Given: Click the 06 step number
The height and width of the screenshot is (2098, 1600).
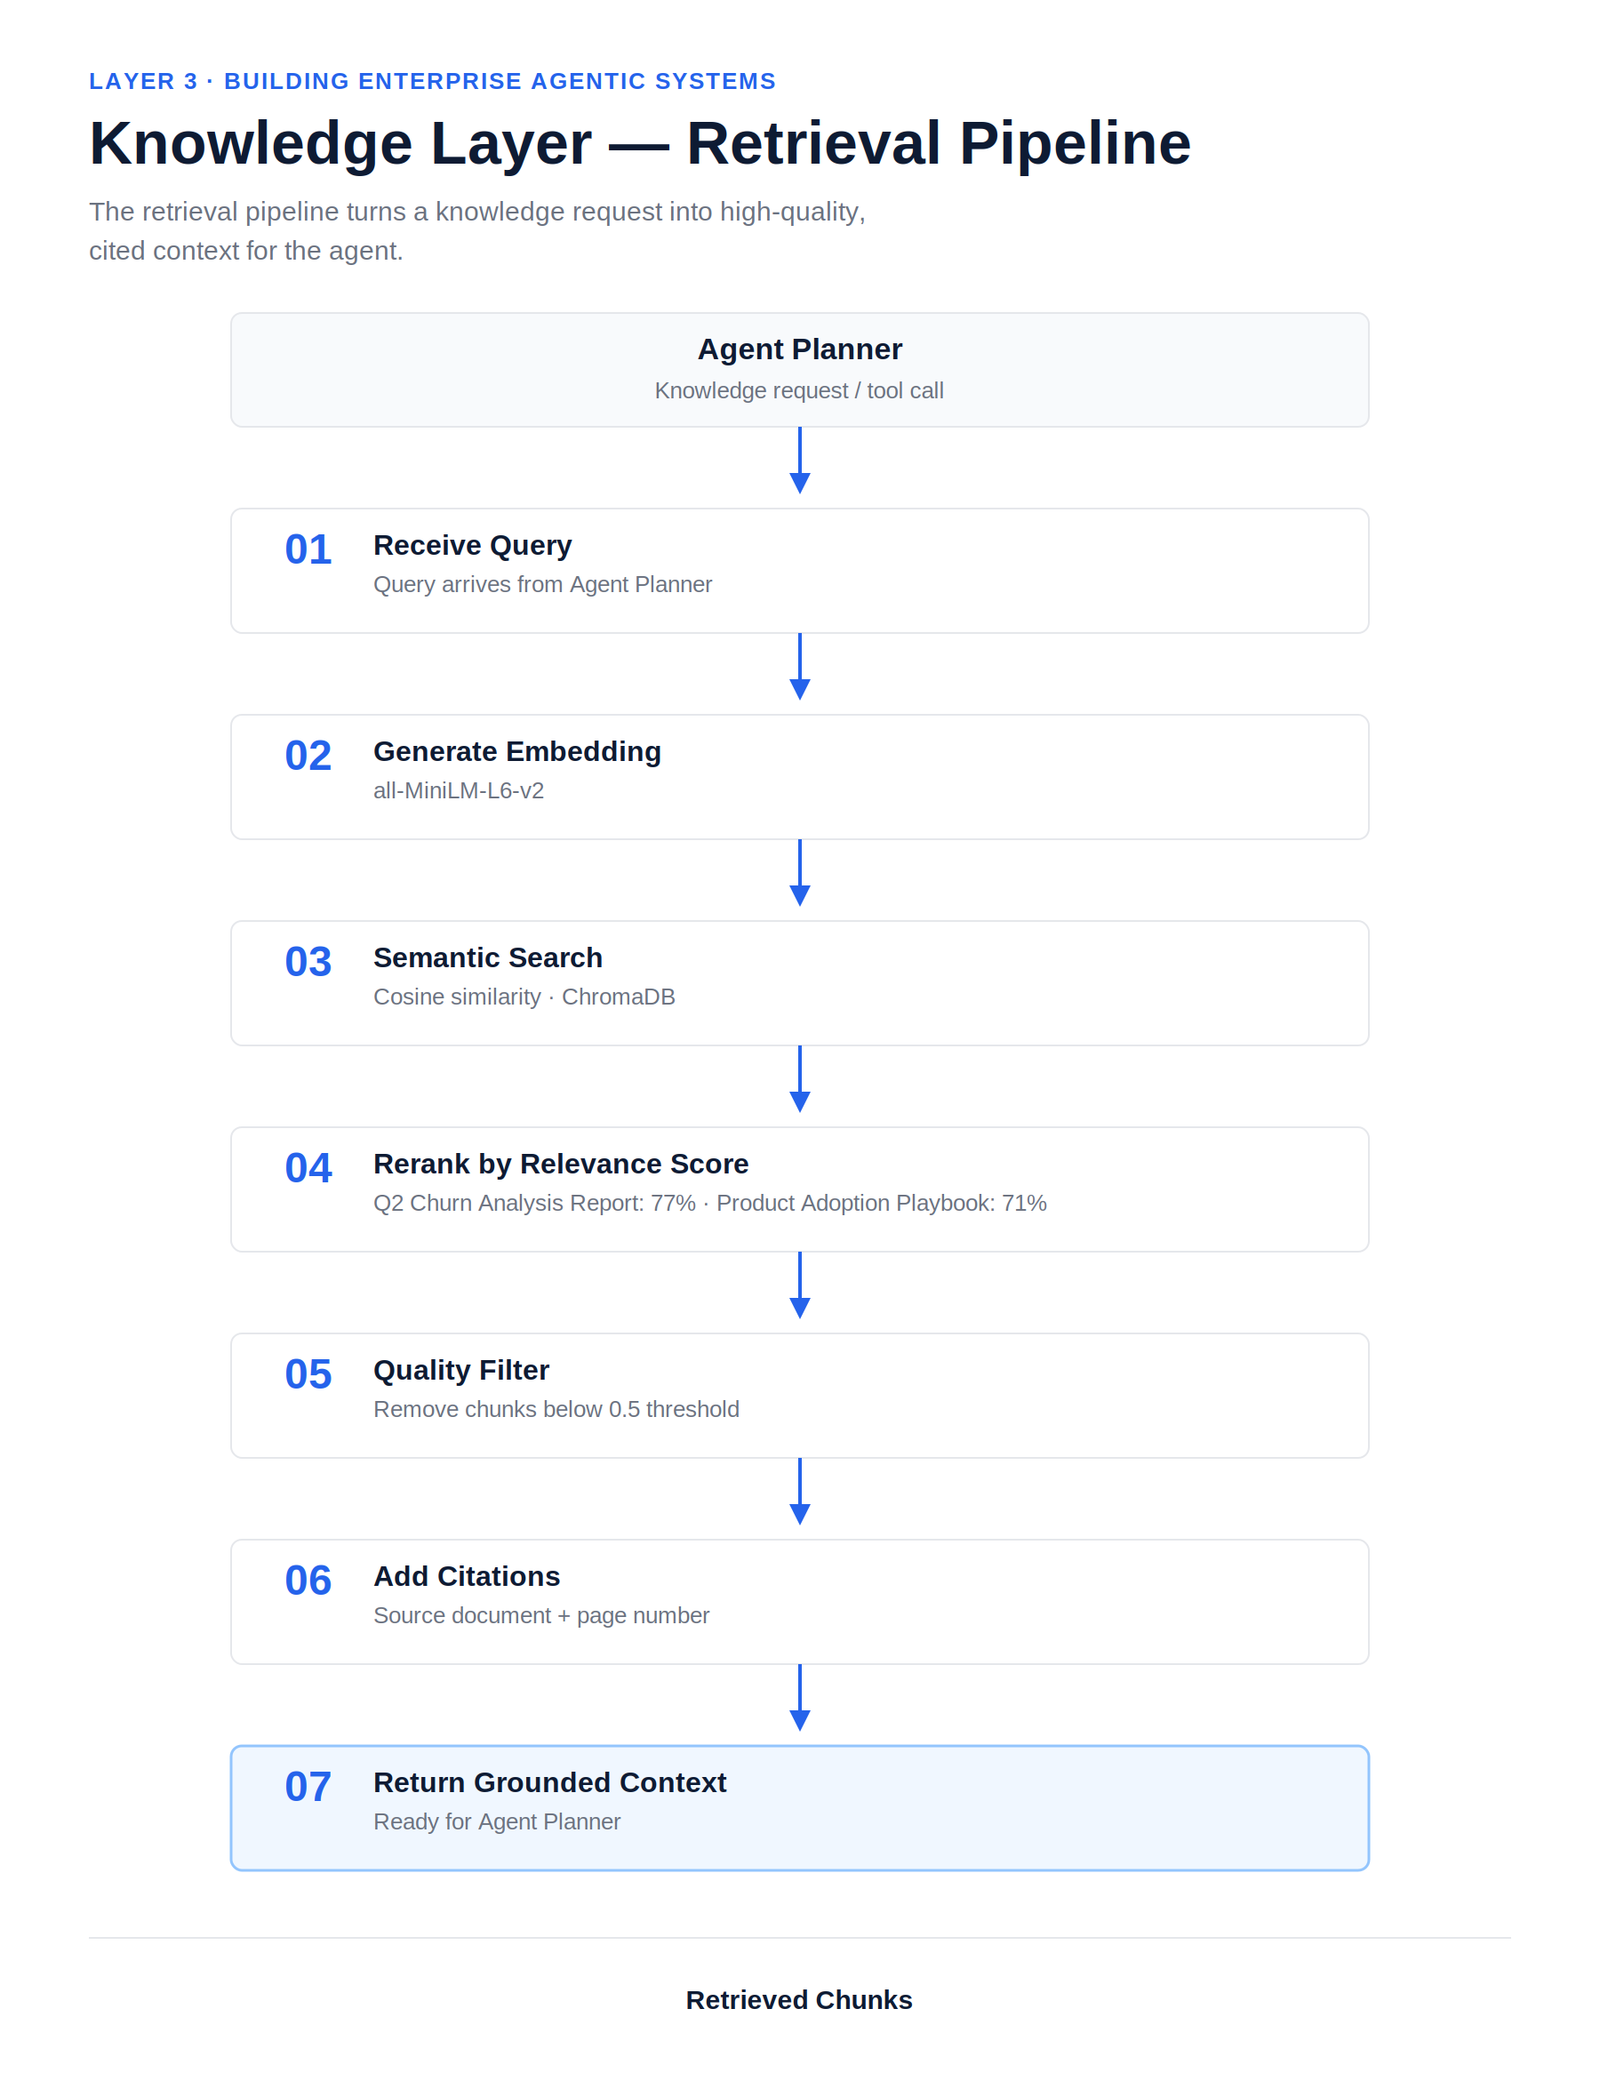Looking at the screenshot, I should click(x=308, y=1580).
